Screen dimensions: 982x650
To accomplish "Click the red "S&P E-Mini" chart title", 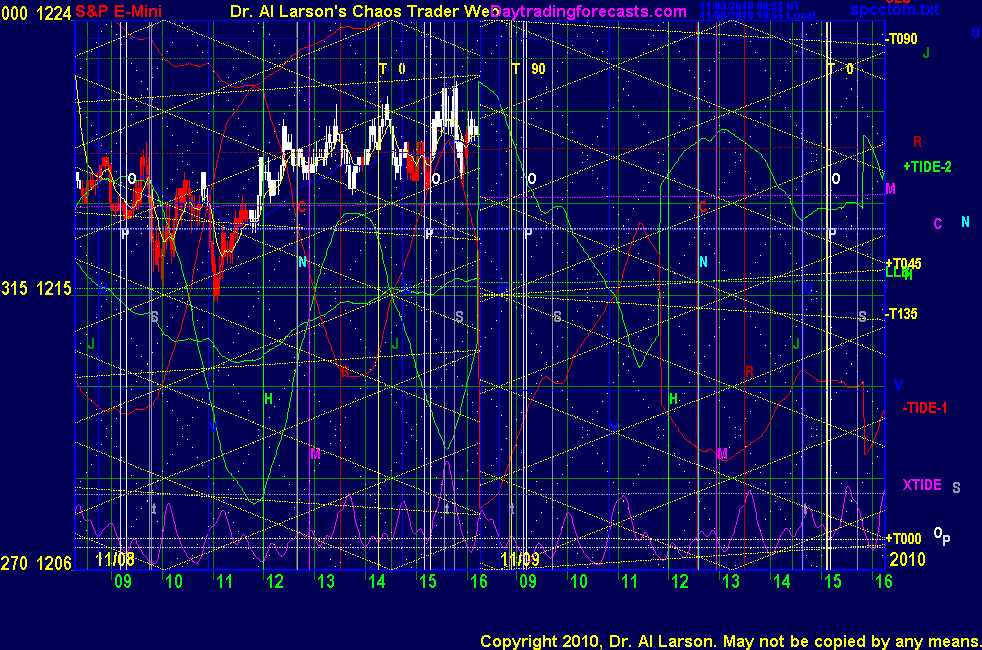I will (x=118, y=11).
